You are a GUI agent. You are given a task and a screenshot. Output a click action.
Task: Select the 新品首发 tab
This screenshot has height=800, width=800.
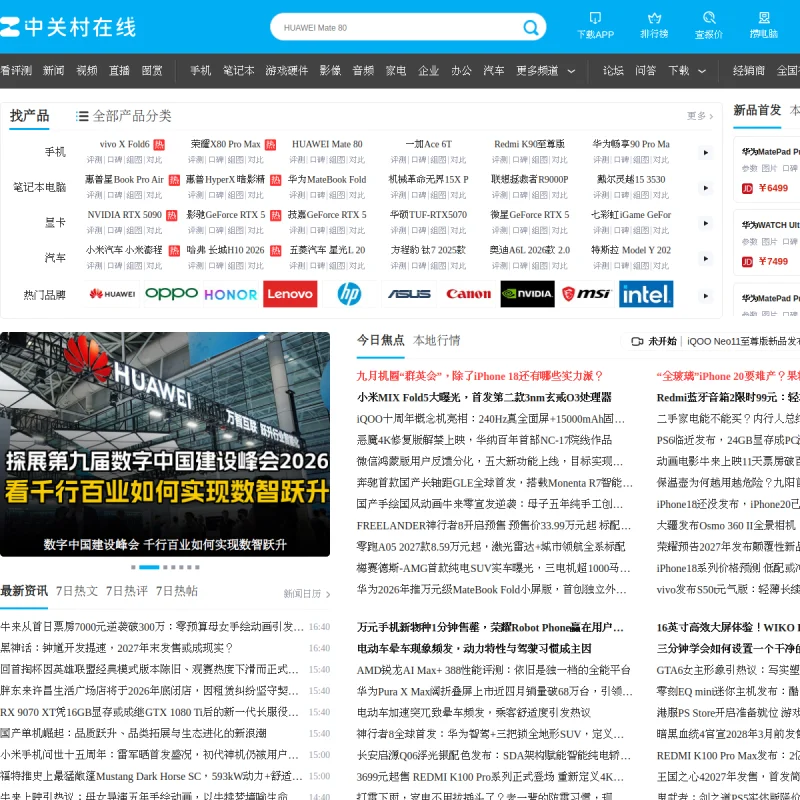(x=757, y=110)
